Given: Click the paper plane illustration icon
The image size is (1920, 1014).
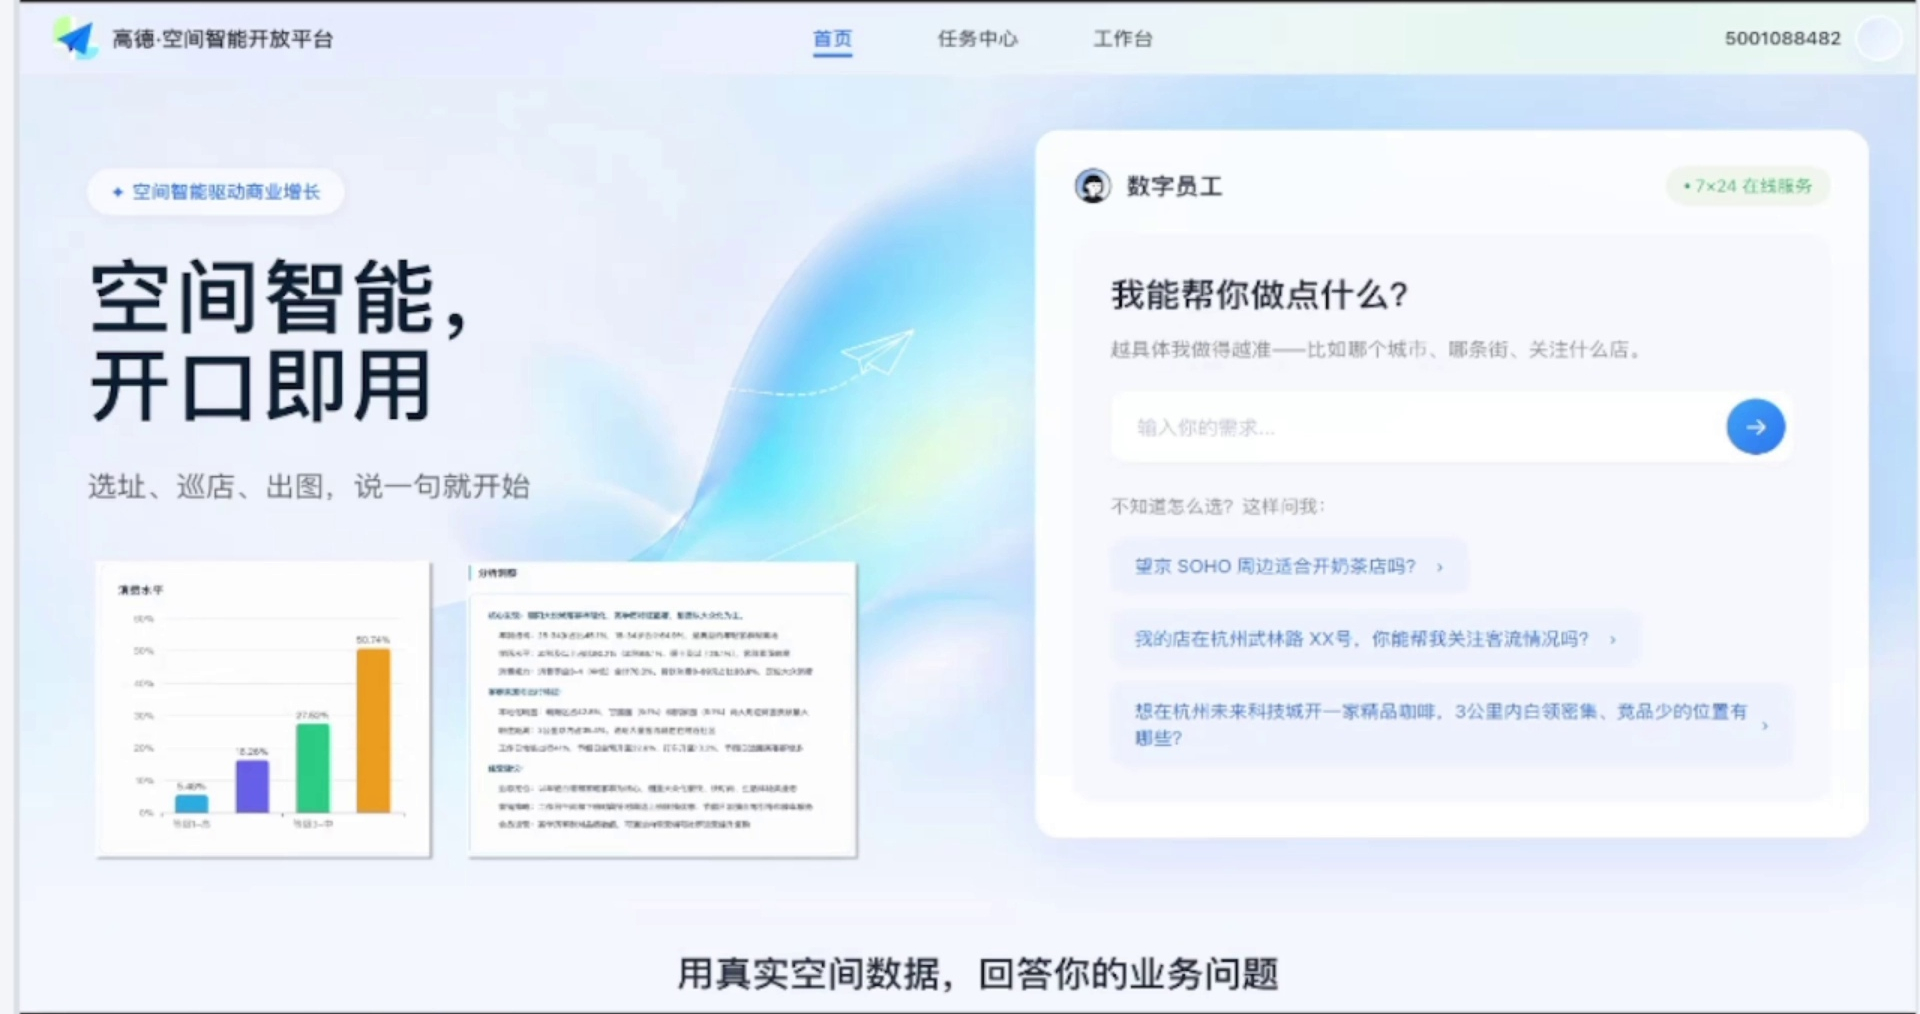Looking at the screenshot, I should (x=877, y=351).
